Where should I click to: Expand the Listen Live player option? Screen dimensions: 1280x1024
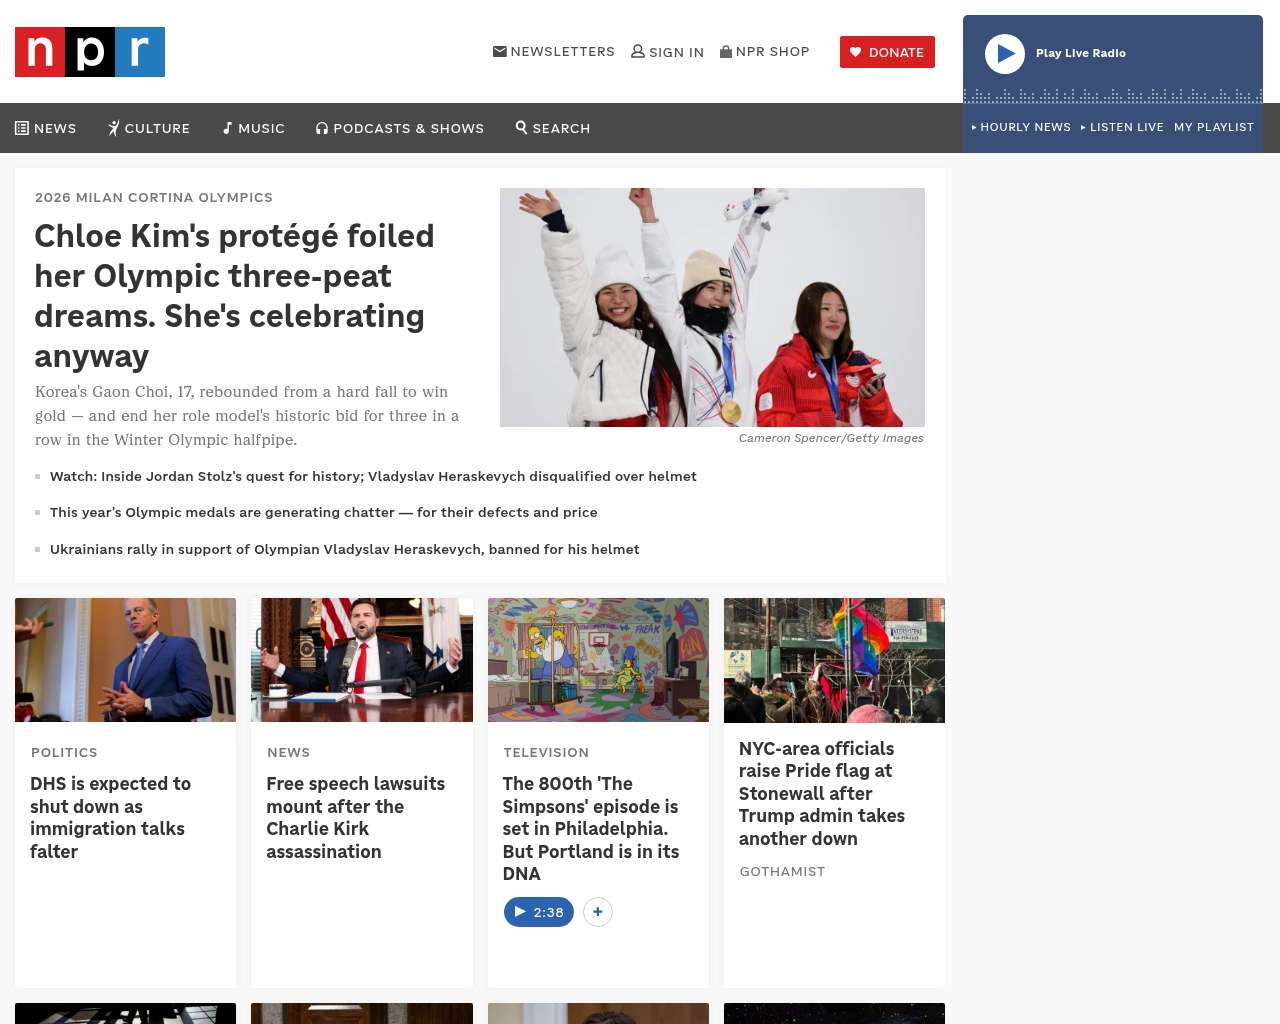(x=1122, y=127)
